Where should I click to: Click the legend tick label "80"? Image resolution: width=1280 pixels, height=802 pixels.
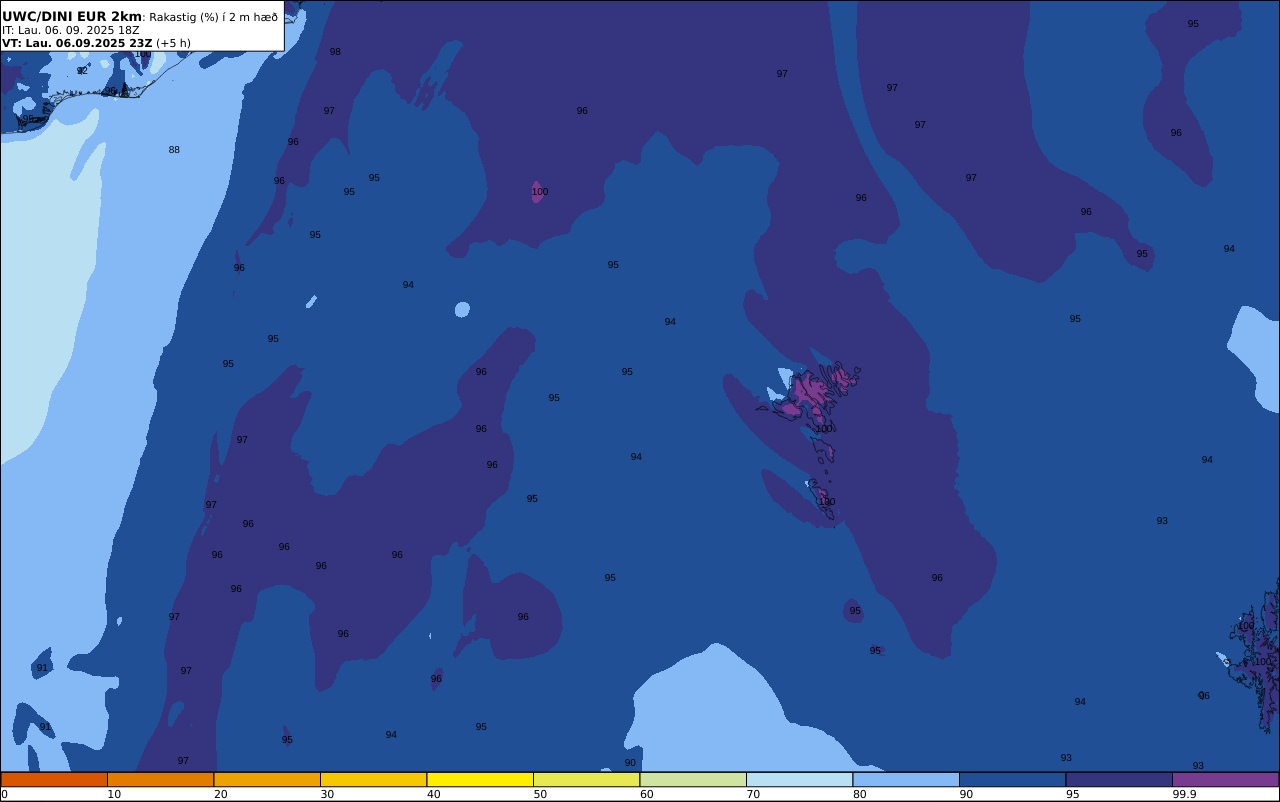(x=859, y=794)
